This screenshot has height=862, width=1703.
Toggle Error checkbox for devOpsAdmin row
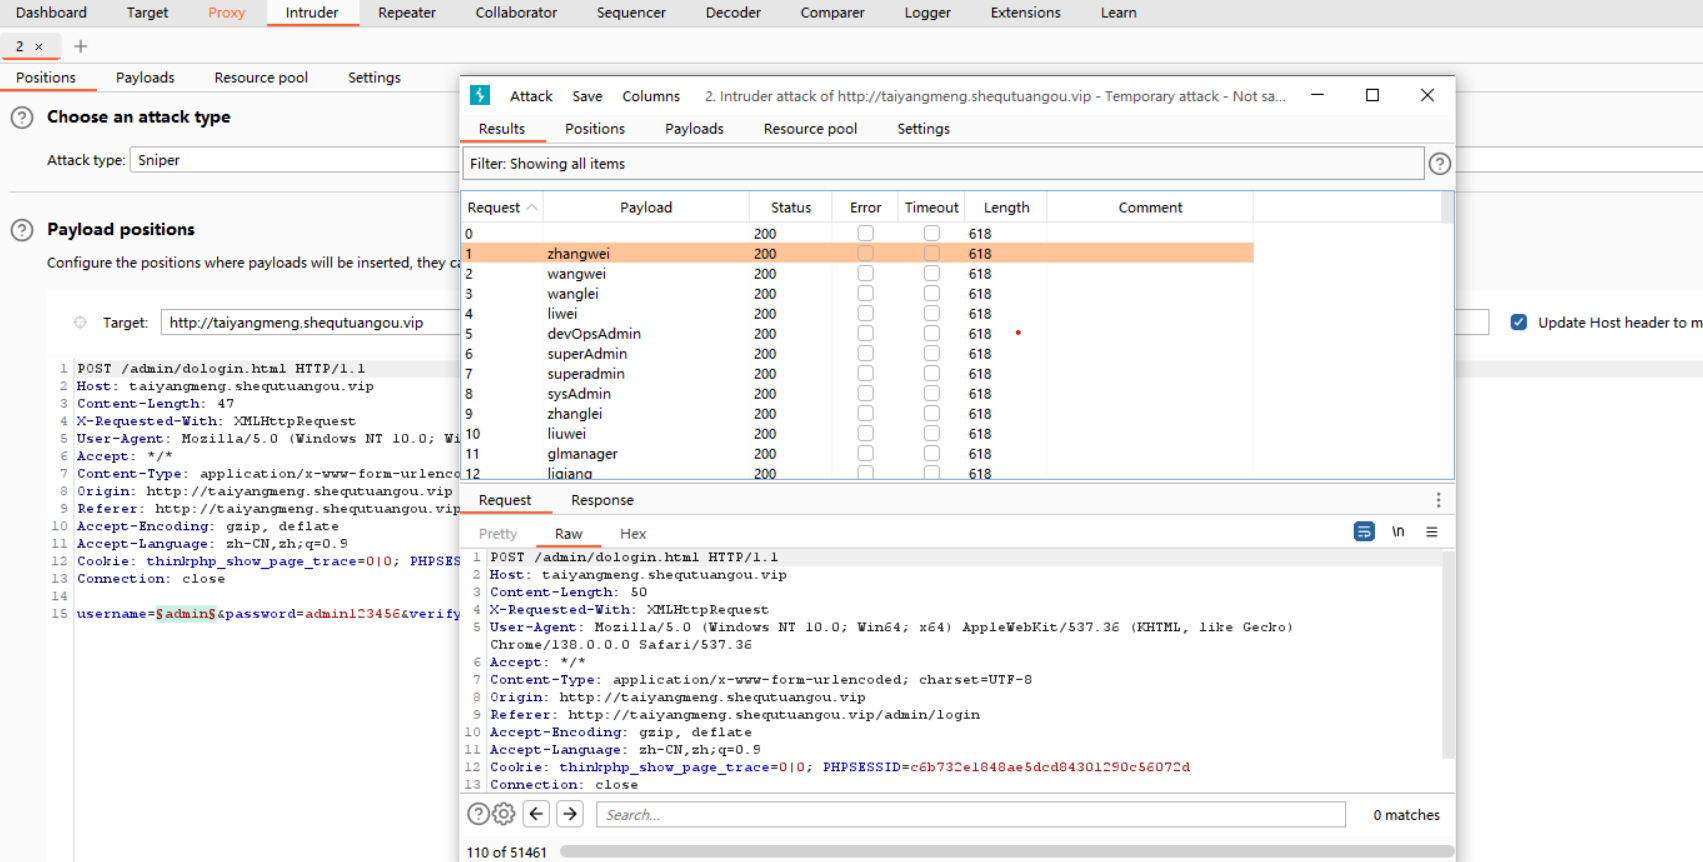pyautogui.click(x=866, y=333)
